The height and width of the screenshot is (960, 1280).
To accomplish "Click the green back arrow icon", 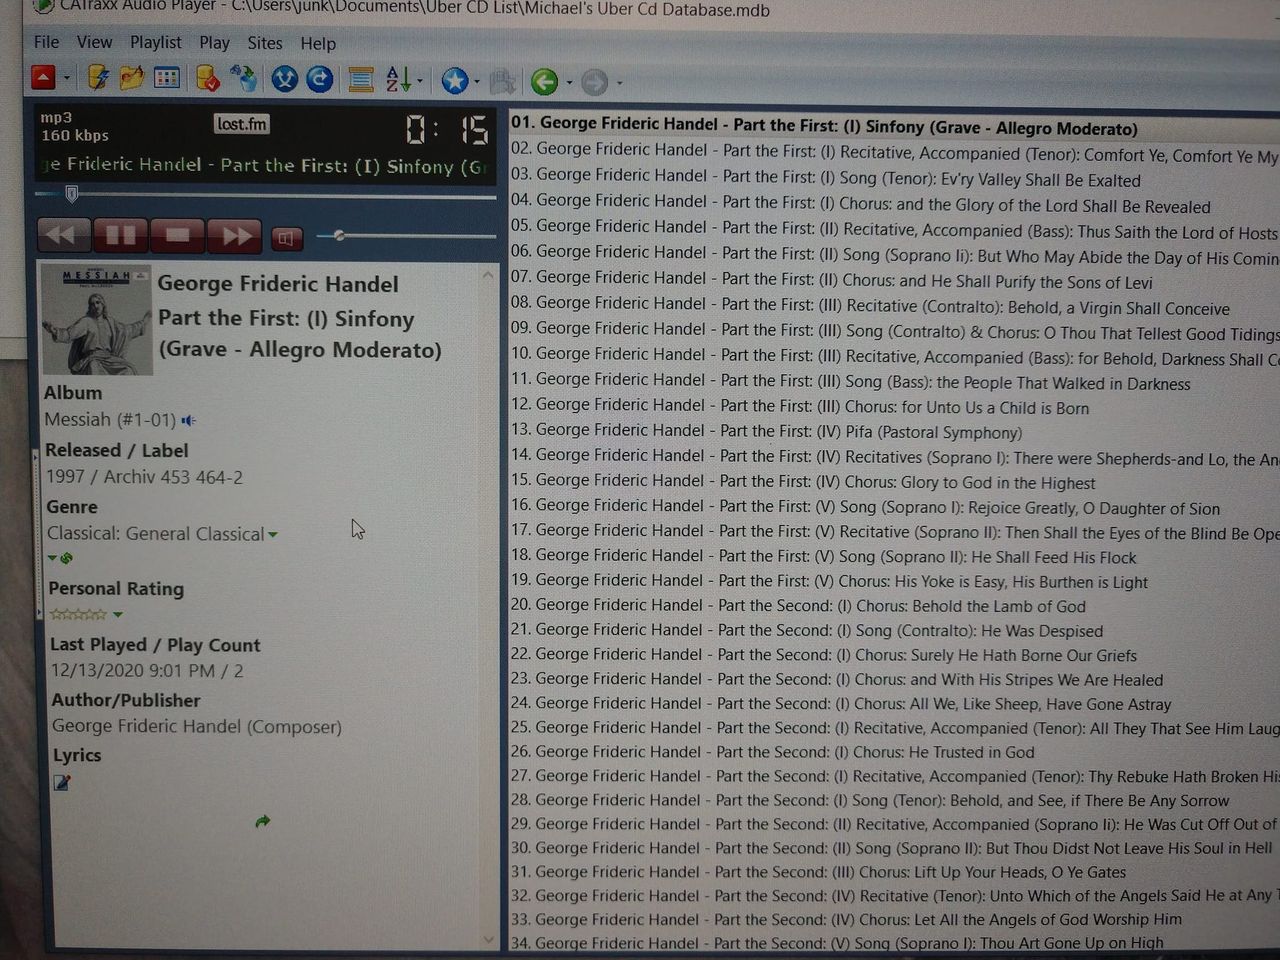I will (544, 82).
